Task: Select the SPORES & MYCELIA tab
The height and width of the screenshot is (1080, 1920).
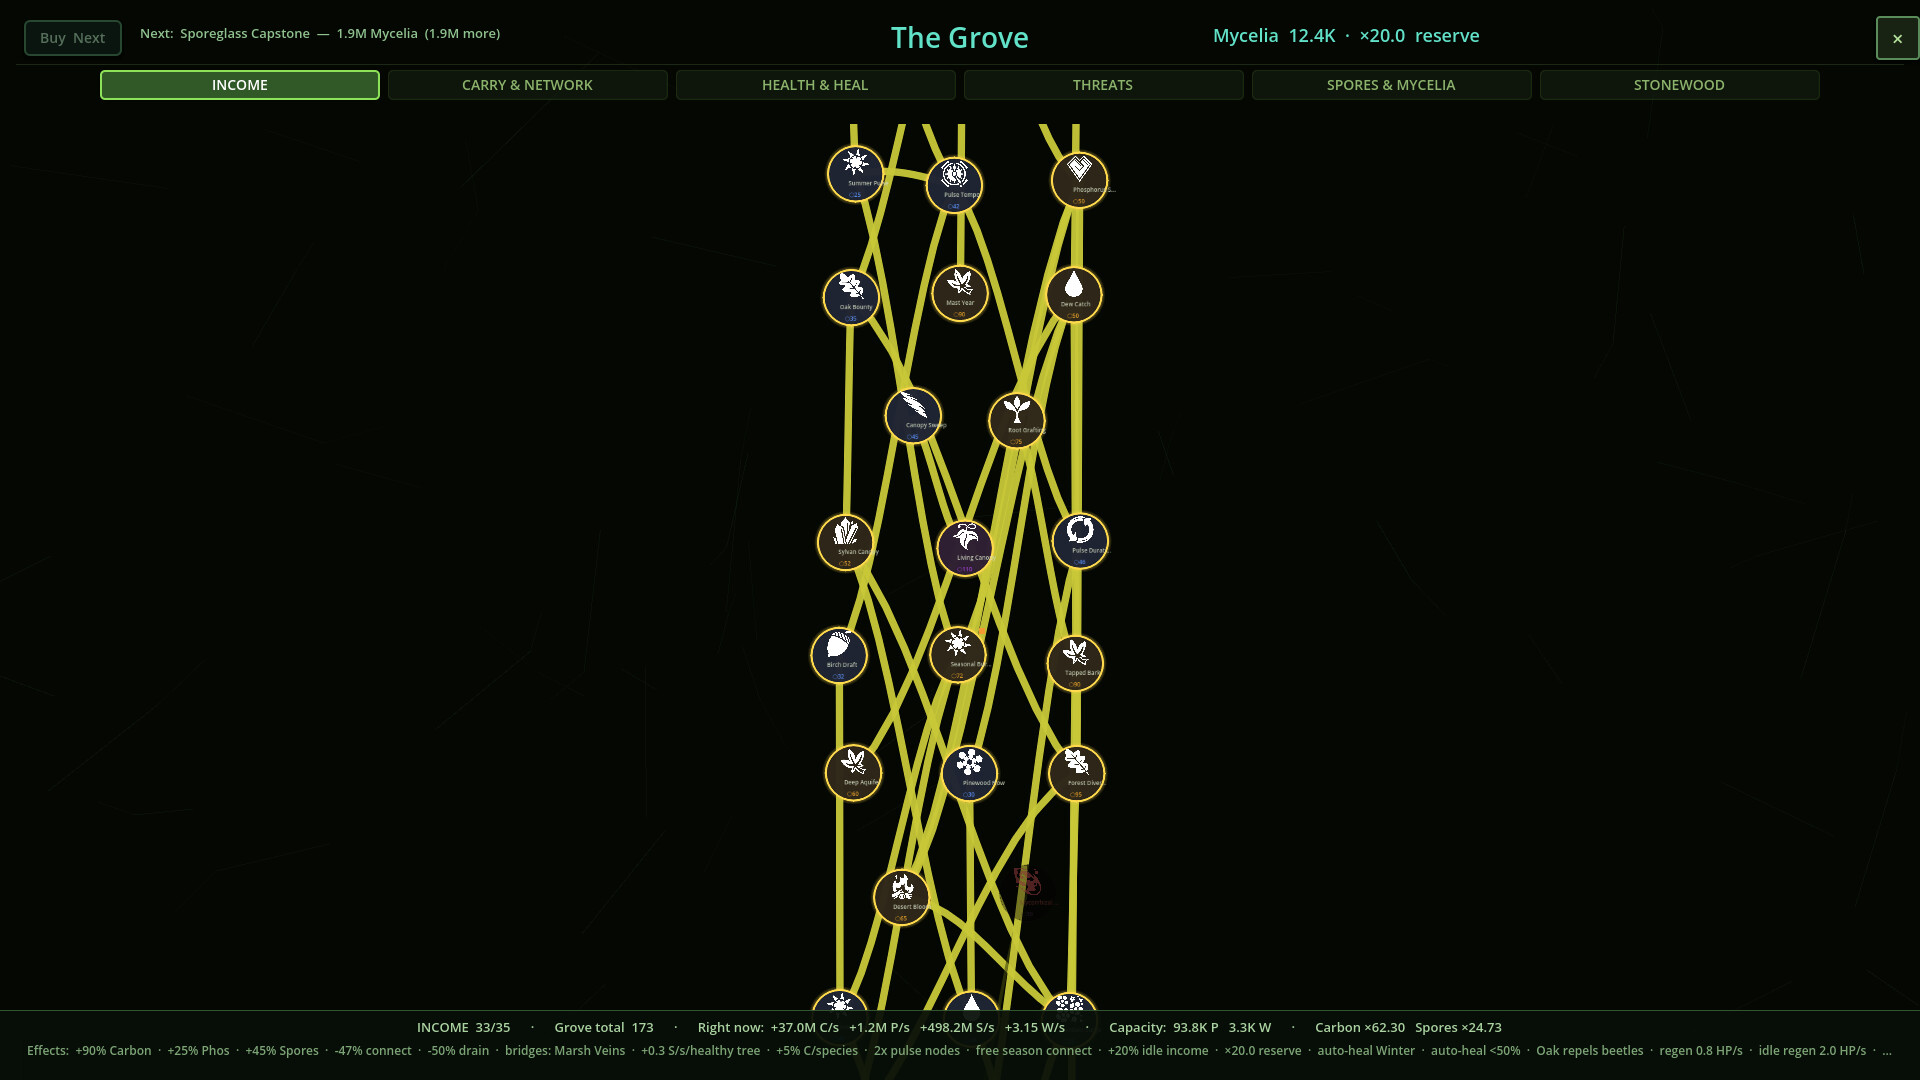Action: point(1392,85)
